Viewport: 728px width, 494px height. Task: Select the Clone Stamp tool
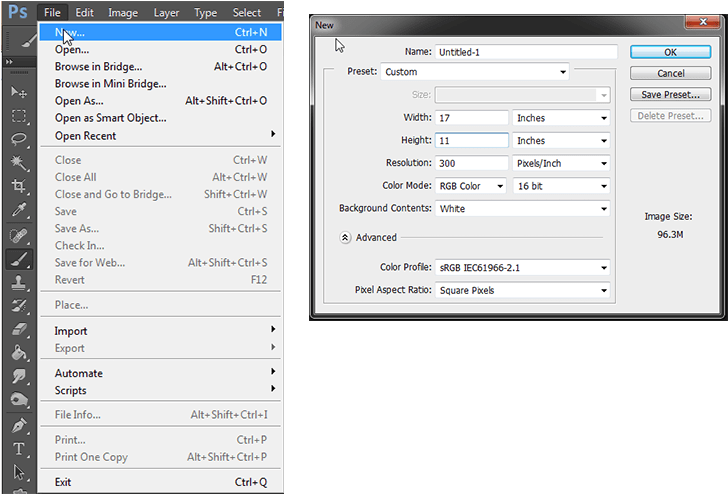pyautogui.click(x=19, y=282)
